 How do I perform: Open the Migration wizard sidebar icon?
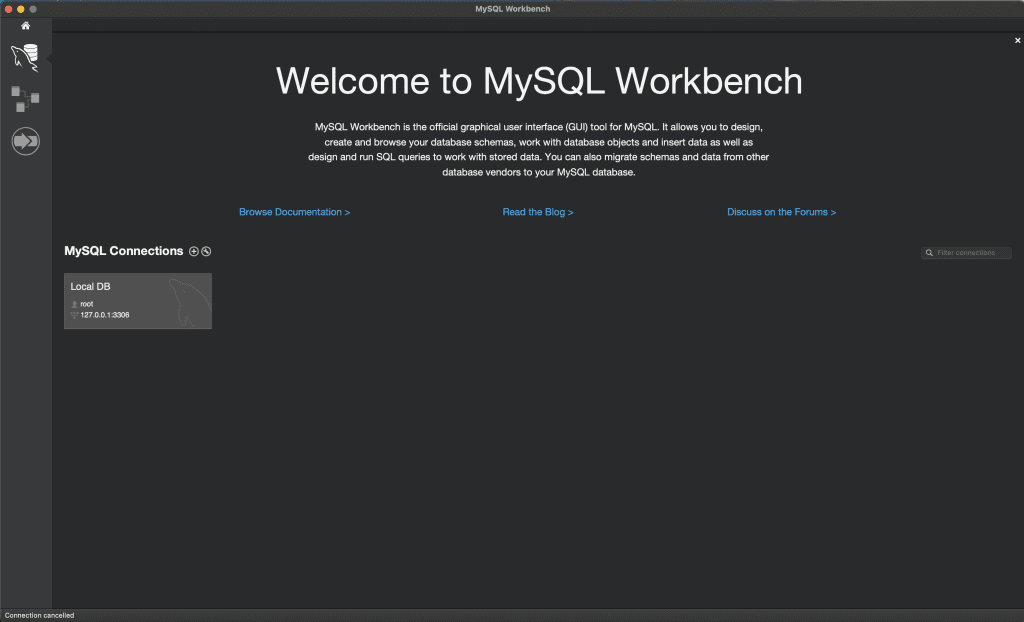pyautogui.click(x=25, y=141)
